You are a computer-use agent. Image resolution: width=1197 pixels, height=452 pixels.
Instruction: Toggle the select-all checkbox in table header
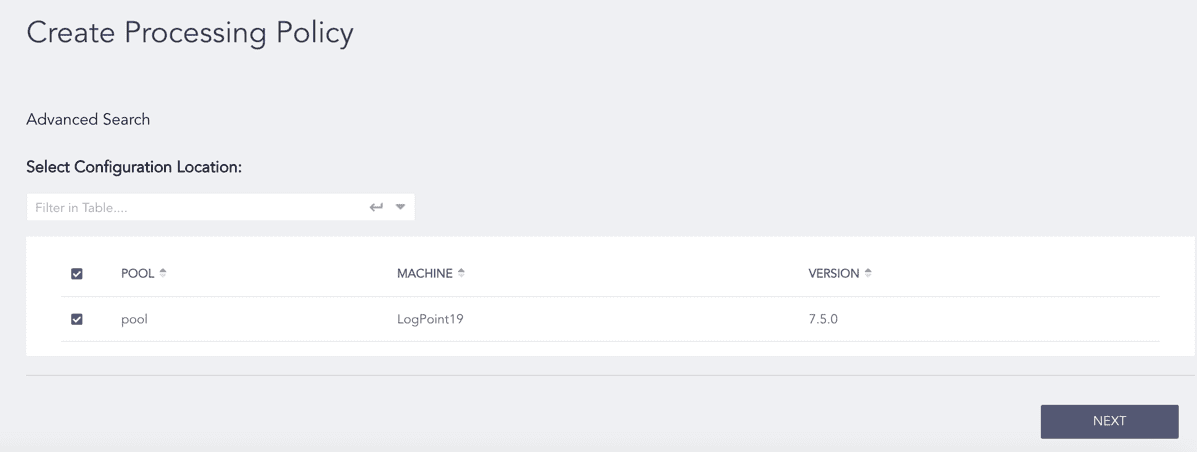pos(77,274)
